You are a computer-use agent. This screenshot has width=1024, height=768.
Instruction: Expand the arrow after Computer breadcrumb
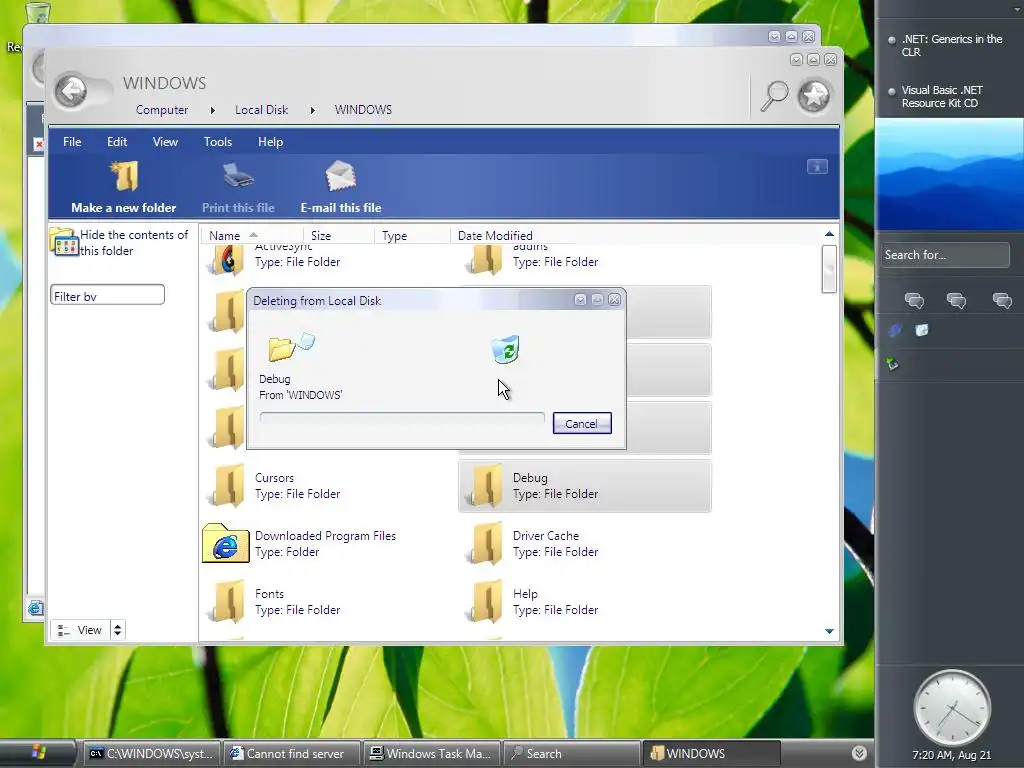point(213,110)
